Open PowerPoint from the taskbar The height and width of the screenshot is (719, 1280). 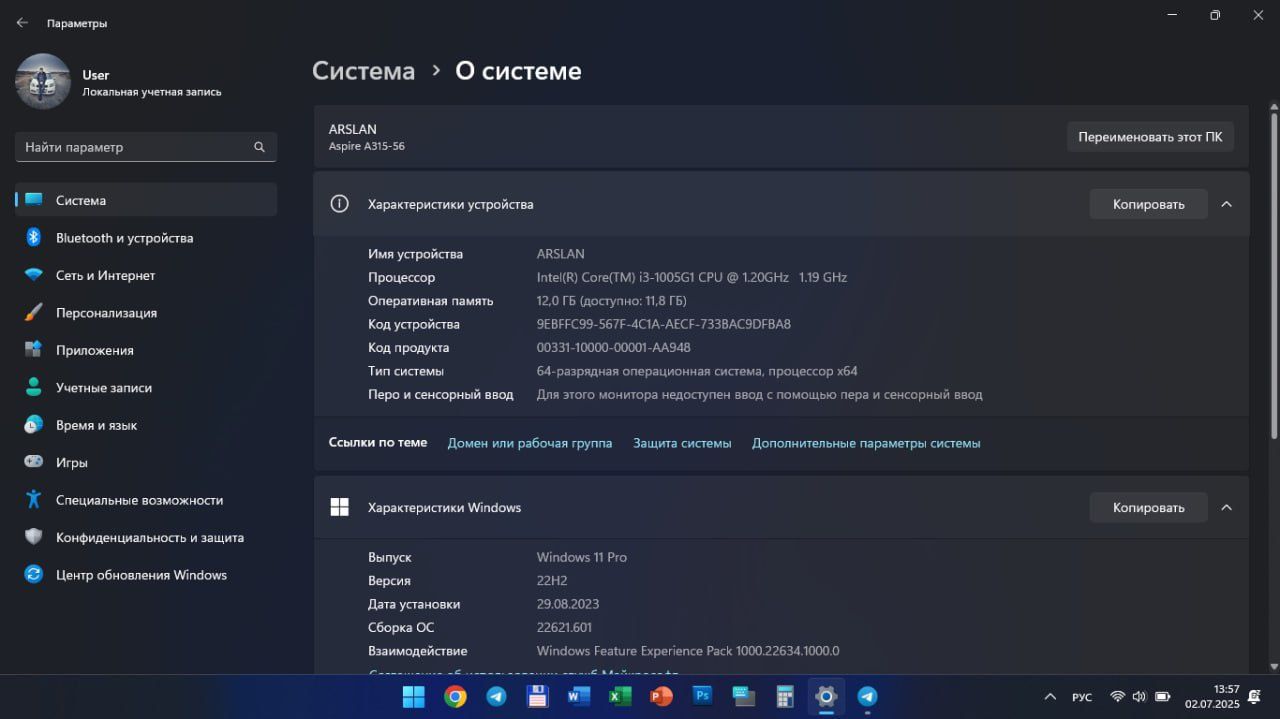661,696
